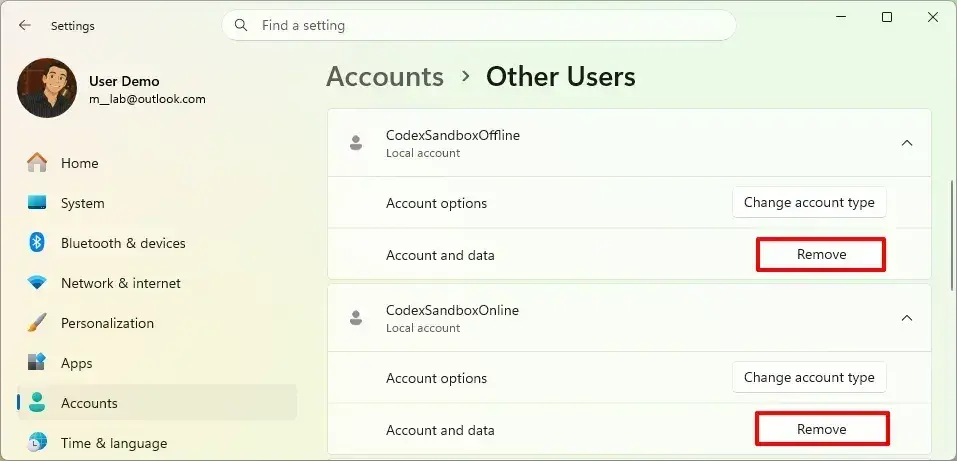Click the Time & language globe icon
957x461 pixels.
click(x=37, y=442)
